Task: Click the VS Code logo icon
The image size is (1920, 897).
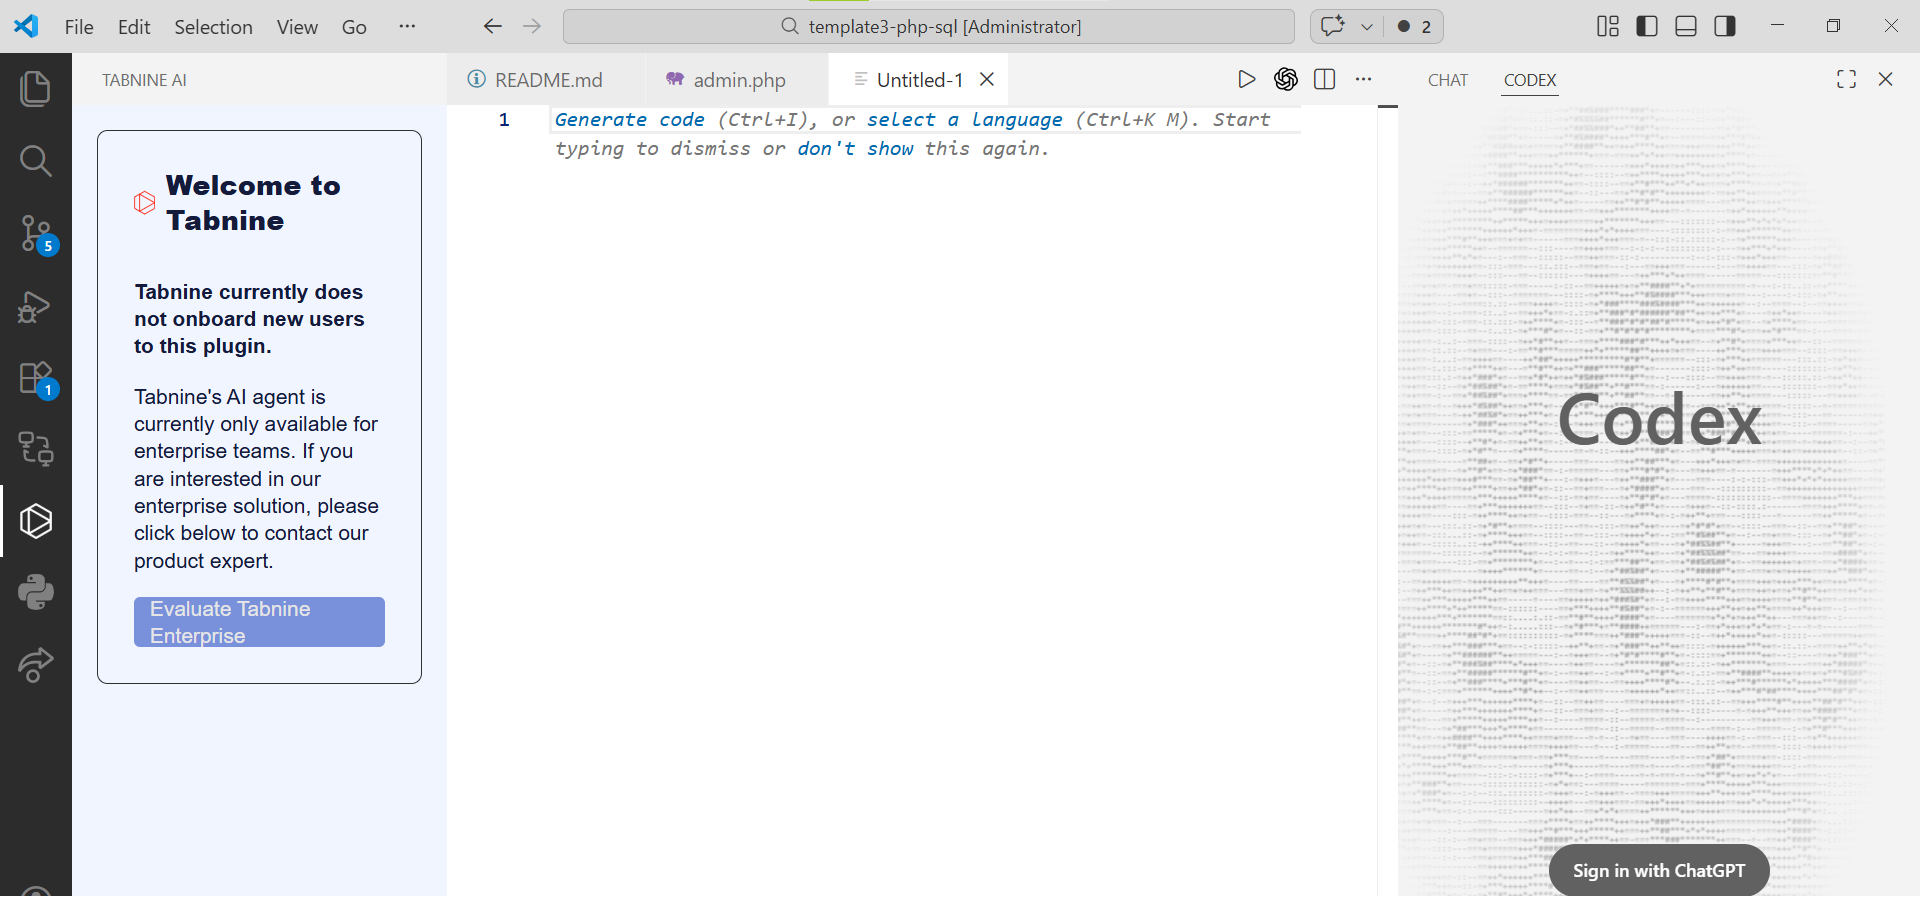Action: tap(26, 26)
